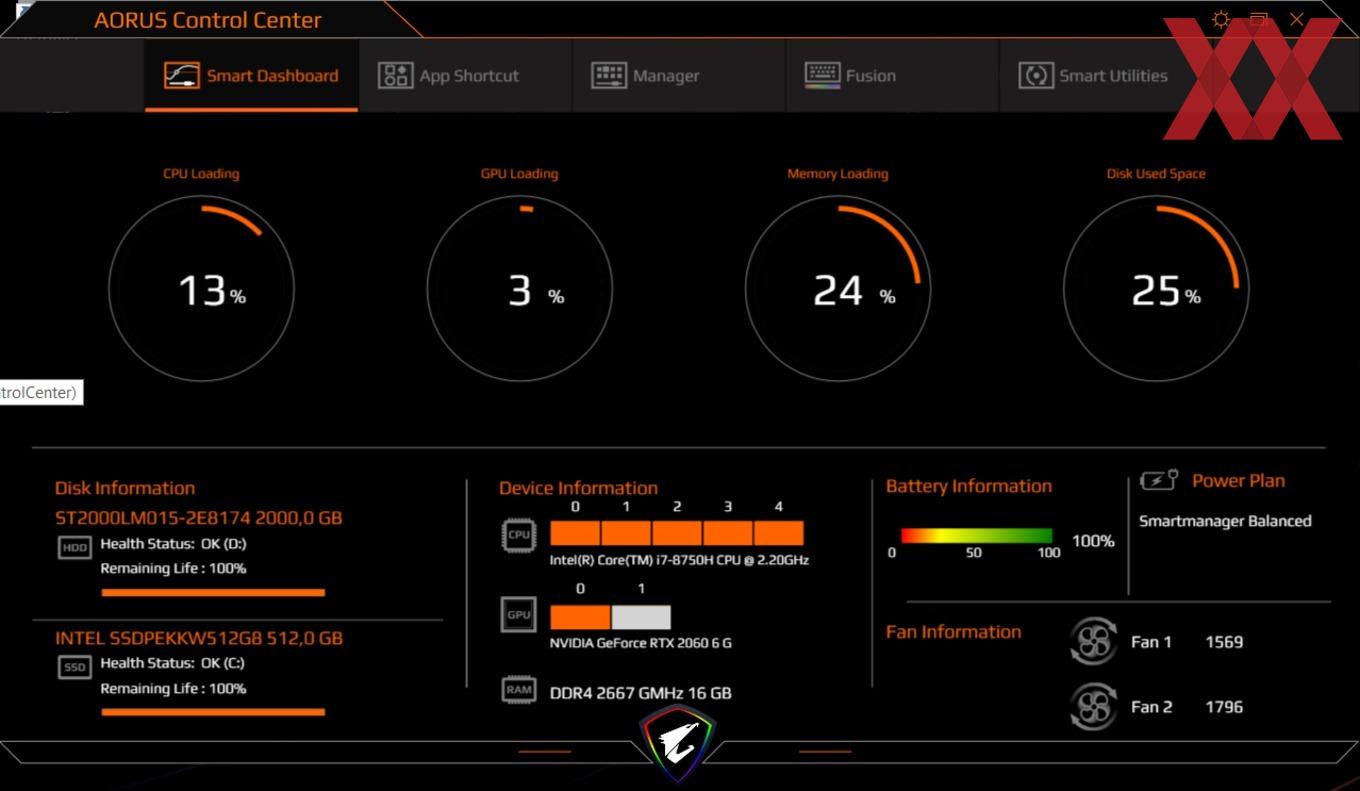Click the ST2000LM015 remaining life bar
Image resolution: width=1360 pixels, height=791 pixels.
213,593
